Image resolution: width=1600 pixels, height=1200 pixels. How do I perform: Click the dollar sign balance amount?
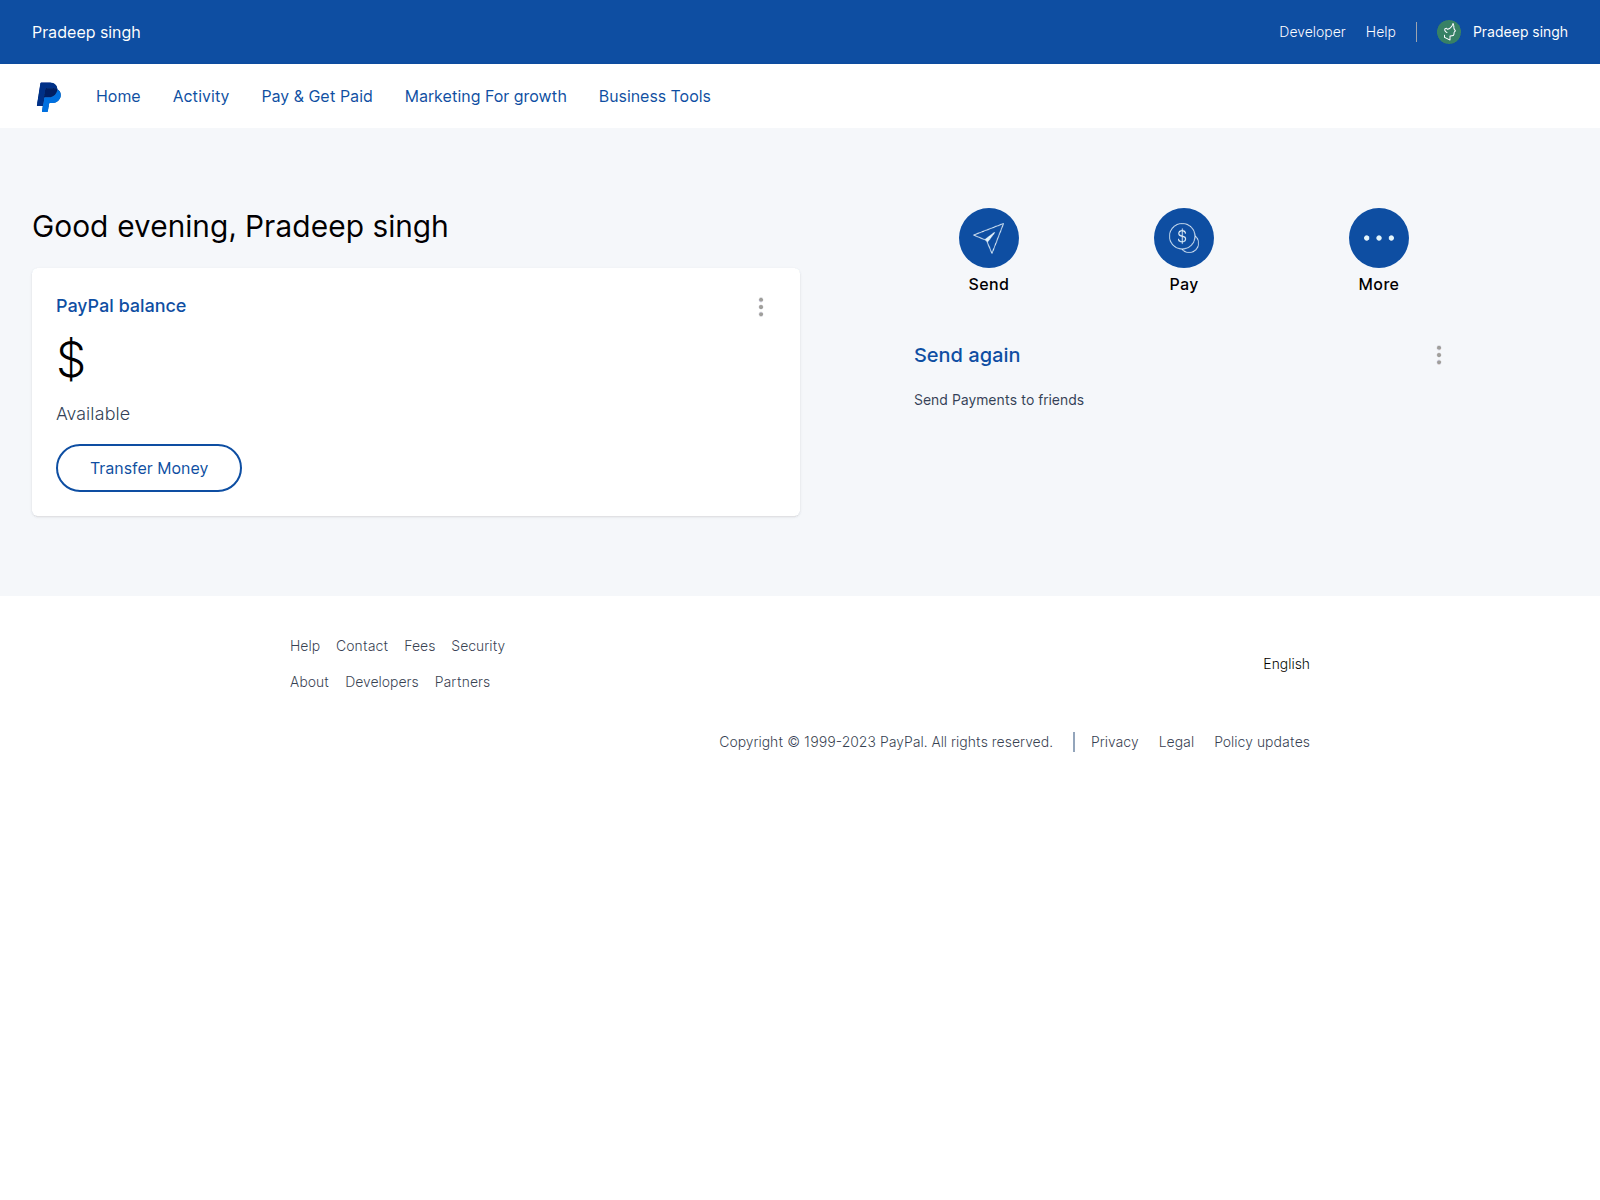coord(71,359)
